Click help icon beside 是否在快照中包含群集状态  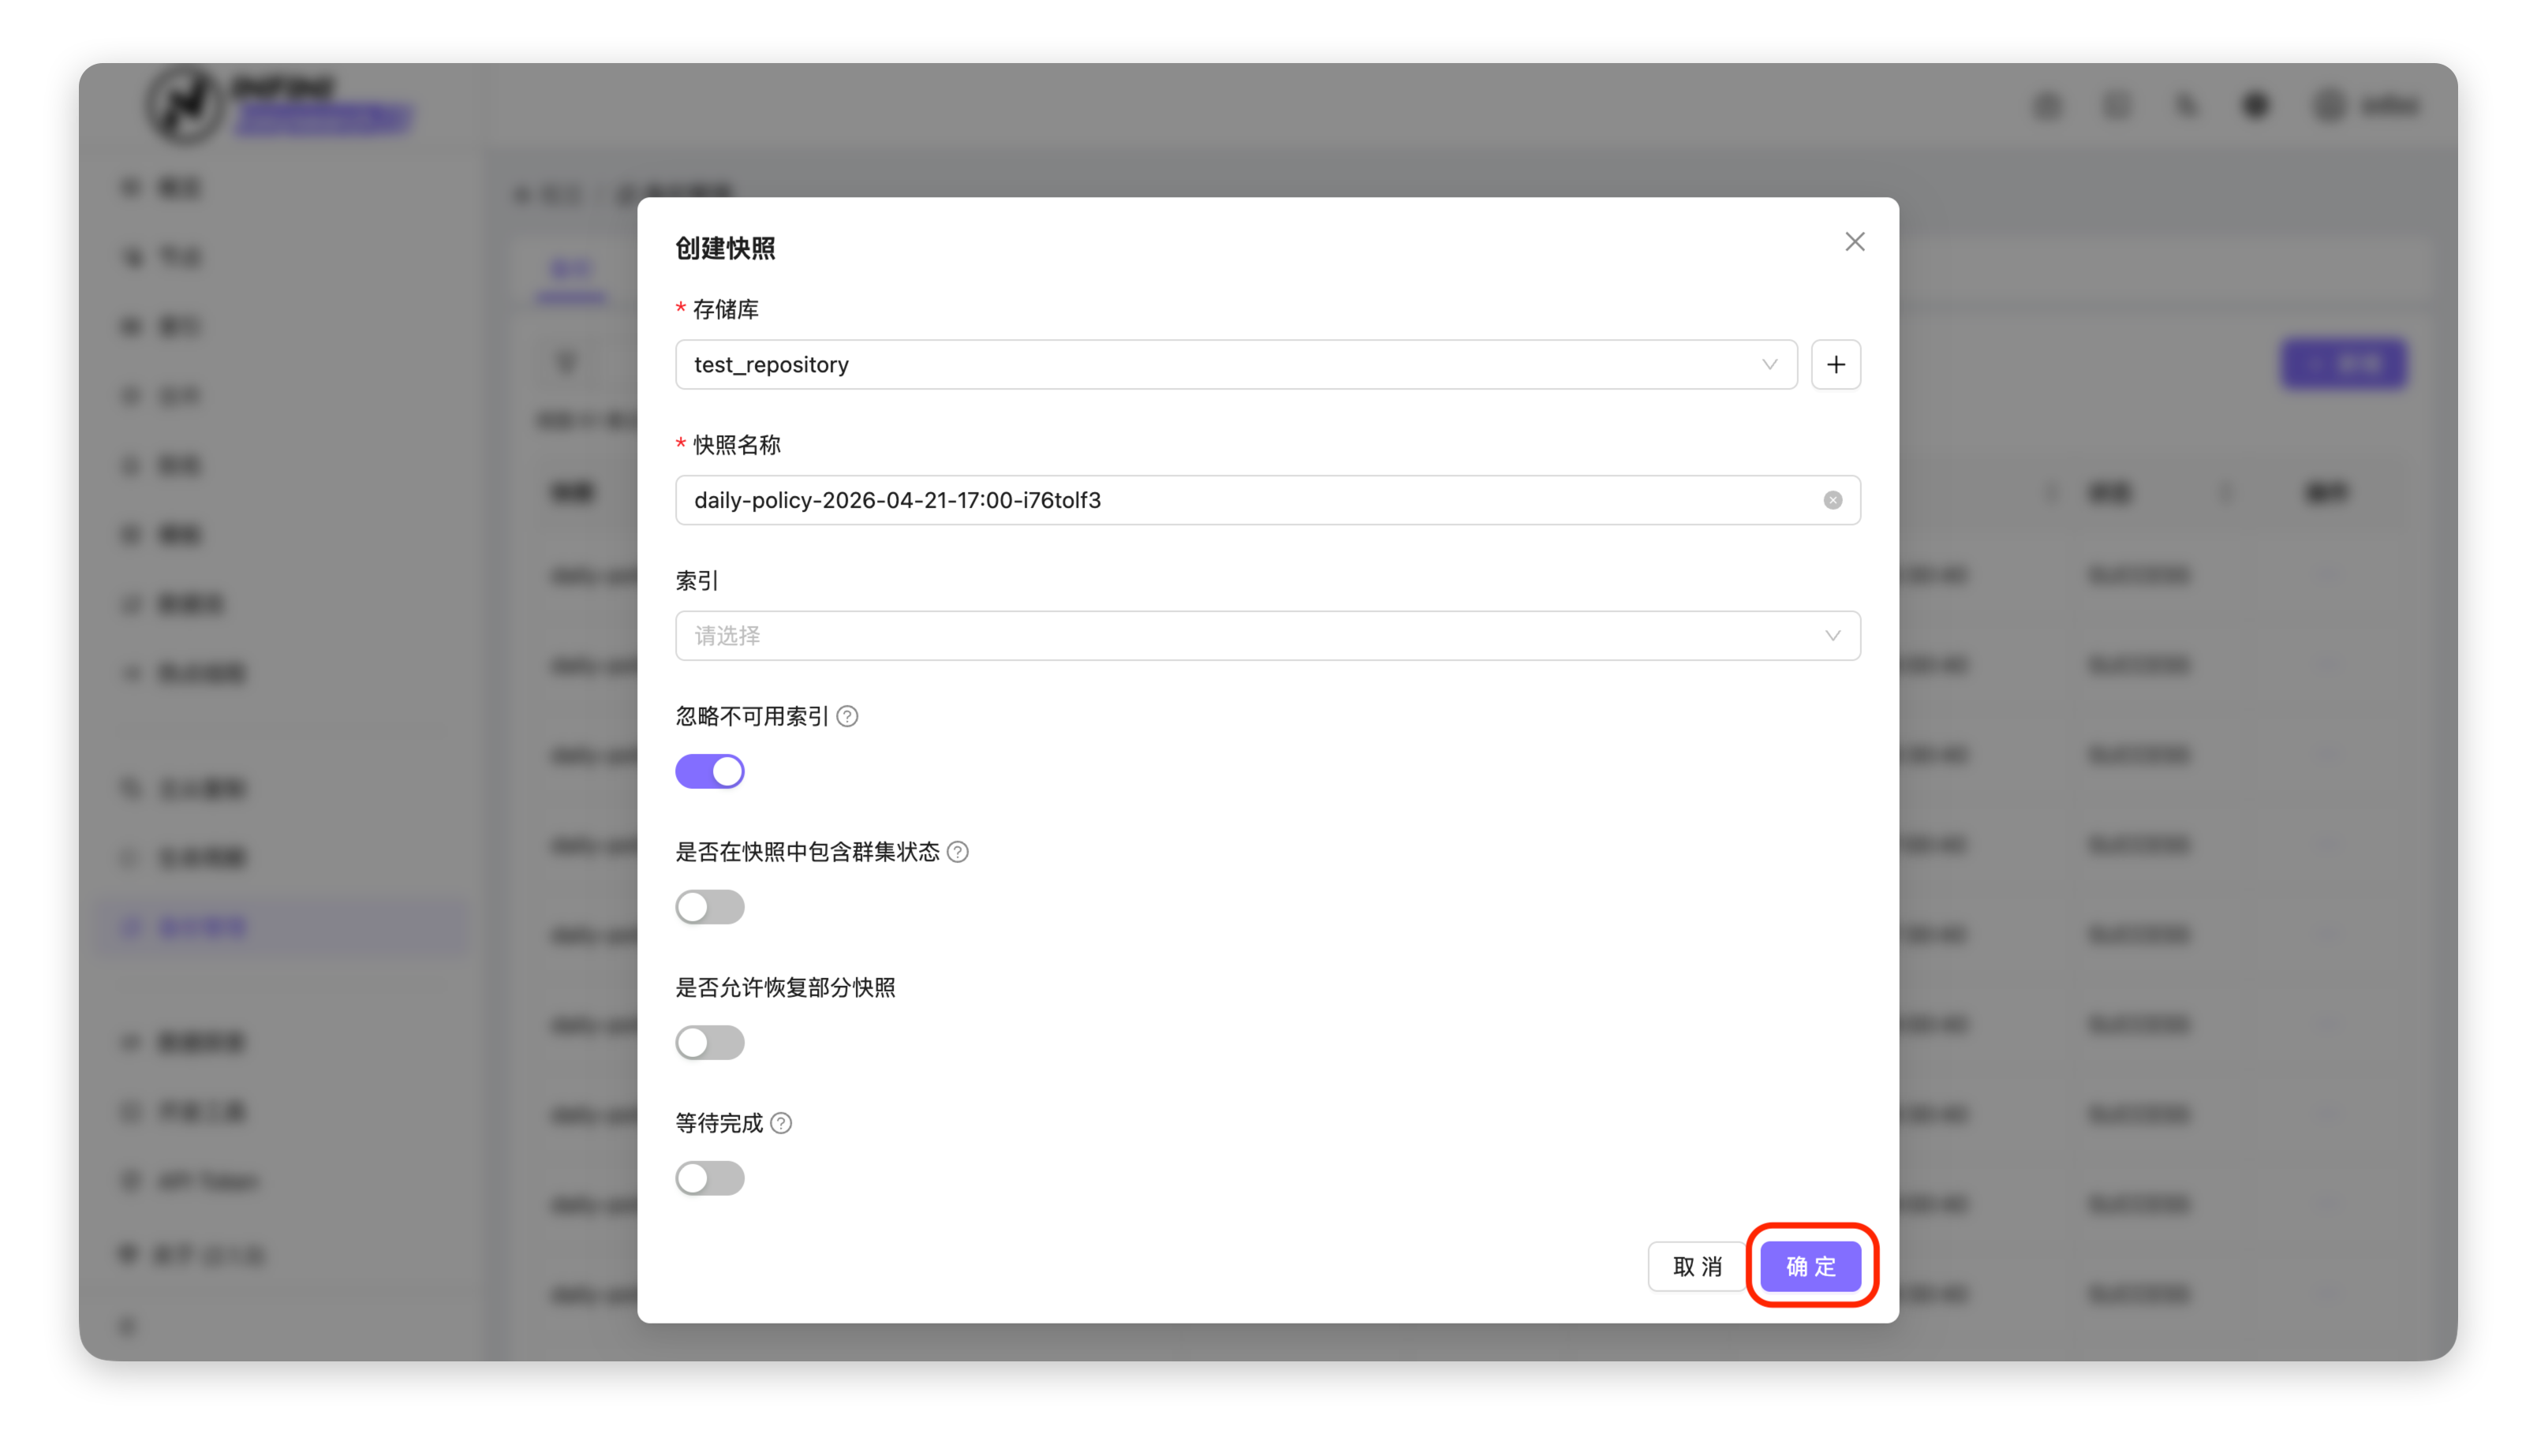coord(957,852)
